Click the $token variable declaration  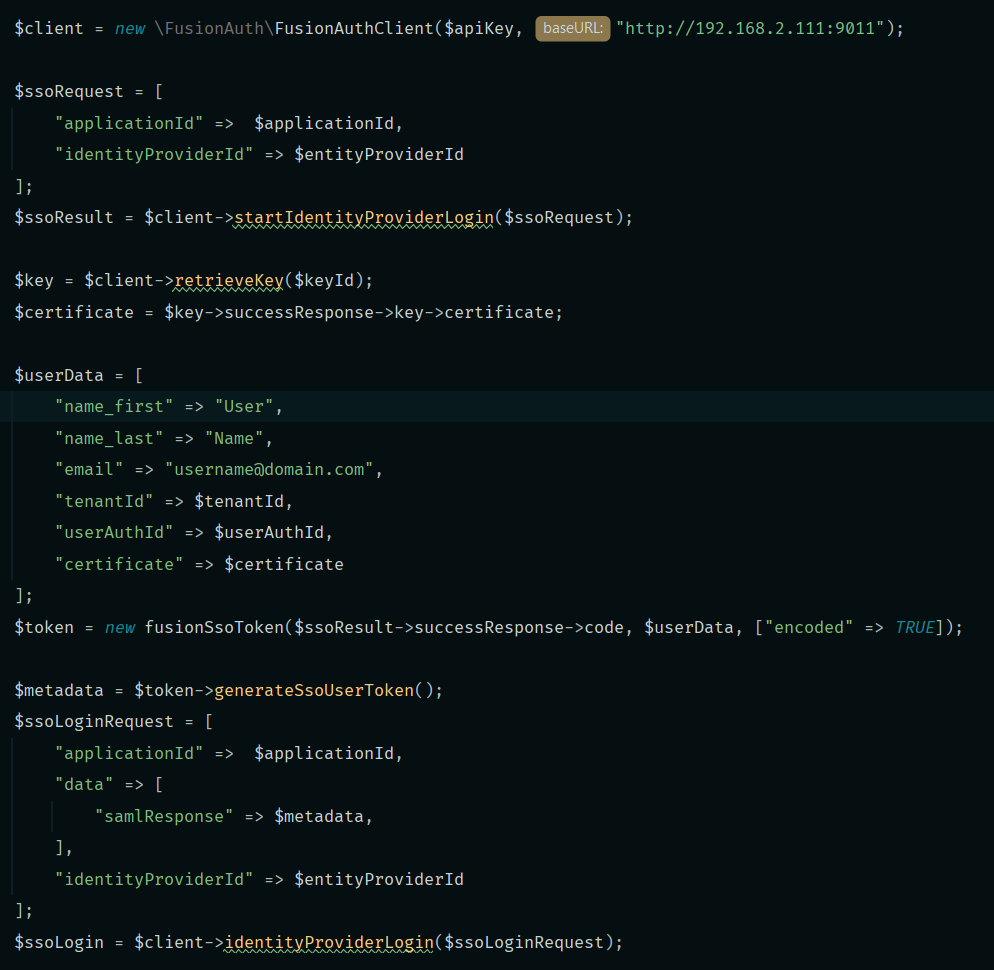click(44, 627)
